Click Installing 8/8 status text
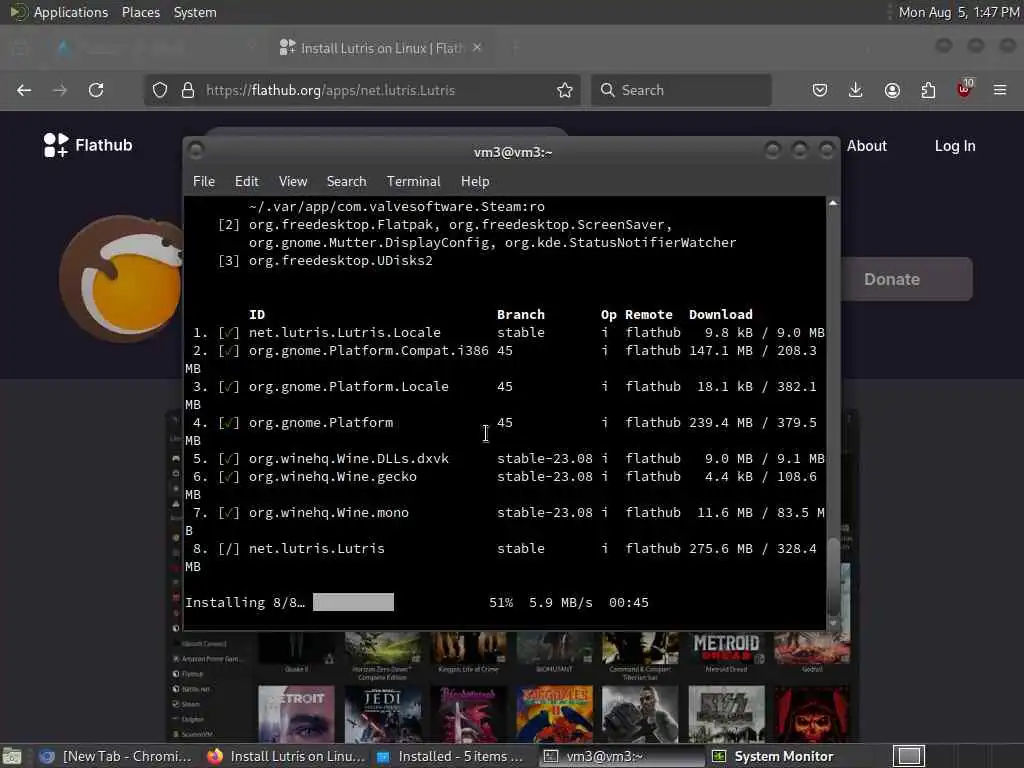The height and width of the screenshot is (768, 1024). coord(245,602)
